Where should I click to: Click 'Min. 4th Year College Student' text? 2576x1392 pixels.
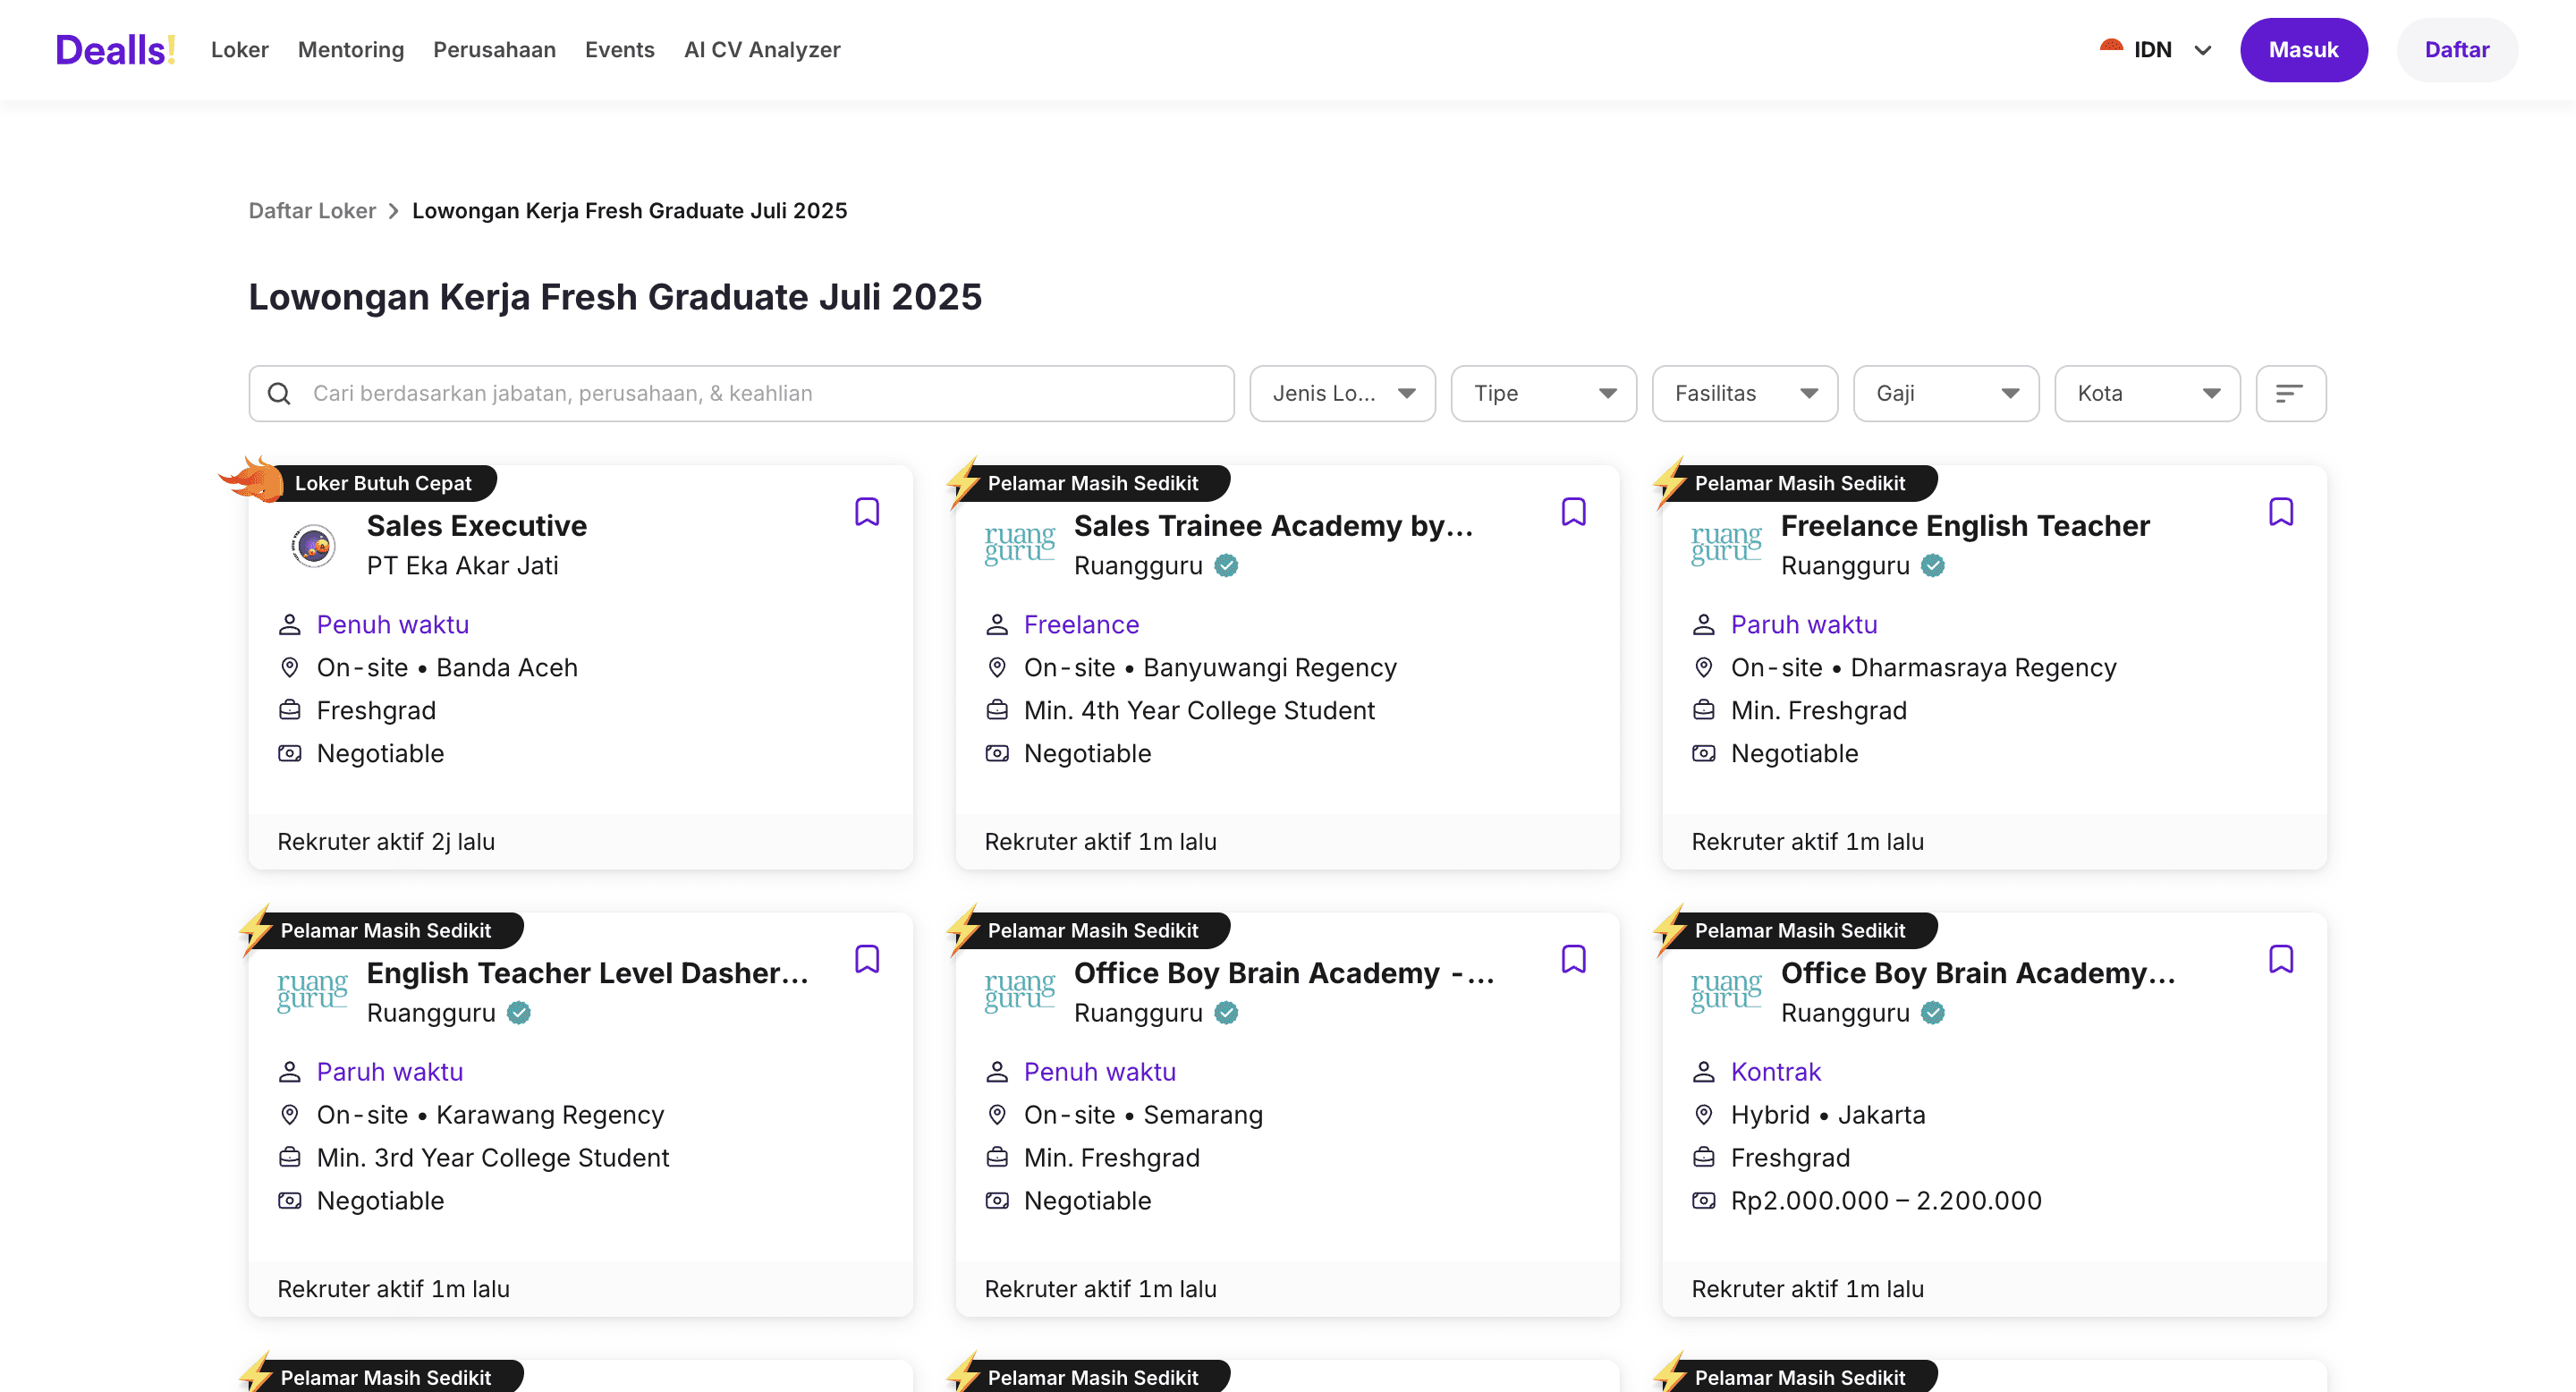[1199, 710]
